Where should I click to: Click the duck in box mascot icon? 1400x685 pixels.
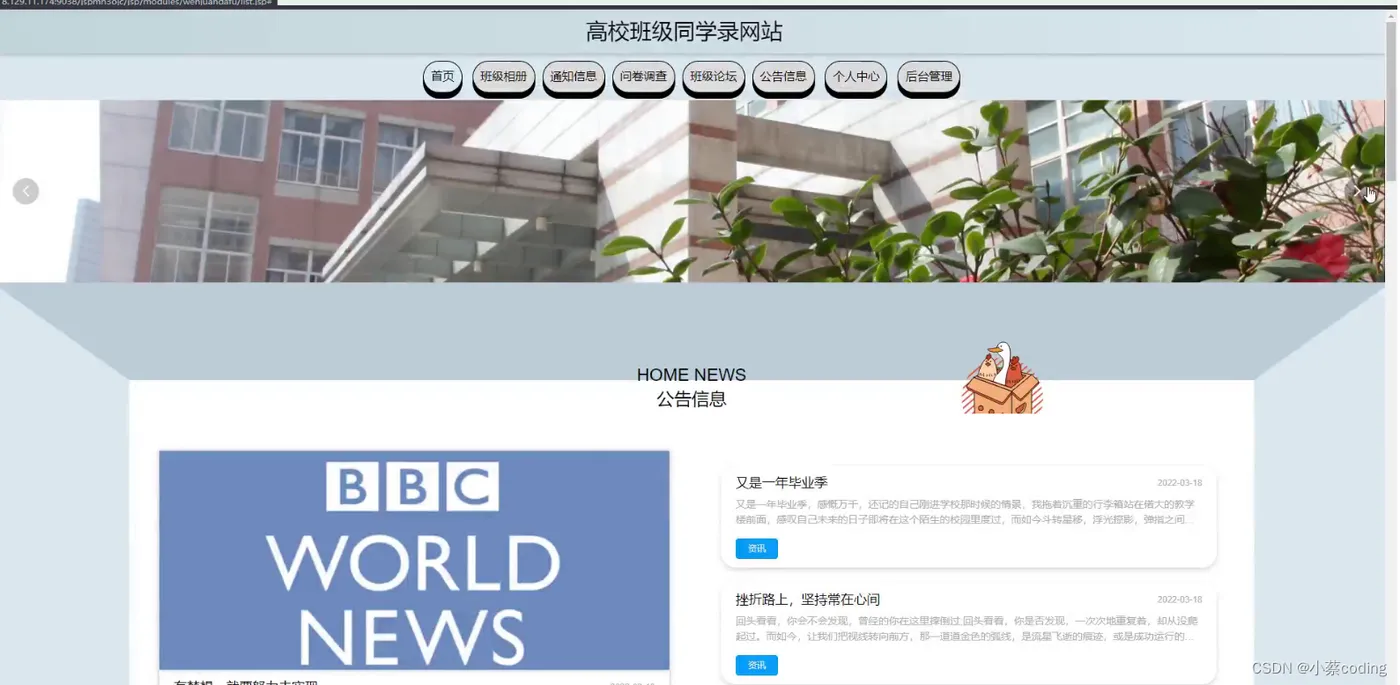[x=1002, y=378]
